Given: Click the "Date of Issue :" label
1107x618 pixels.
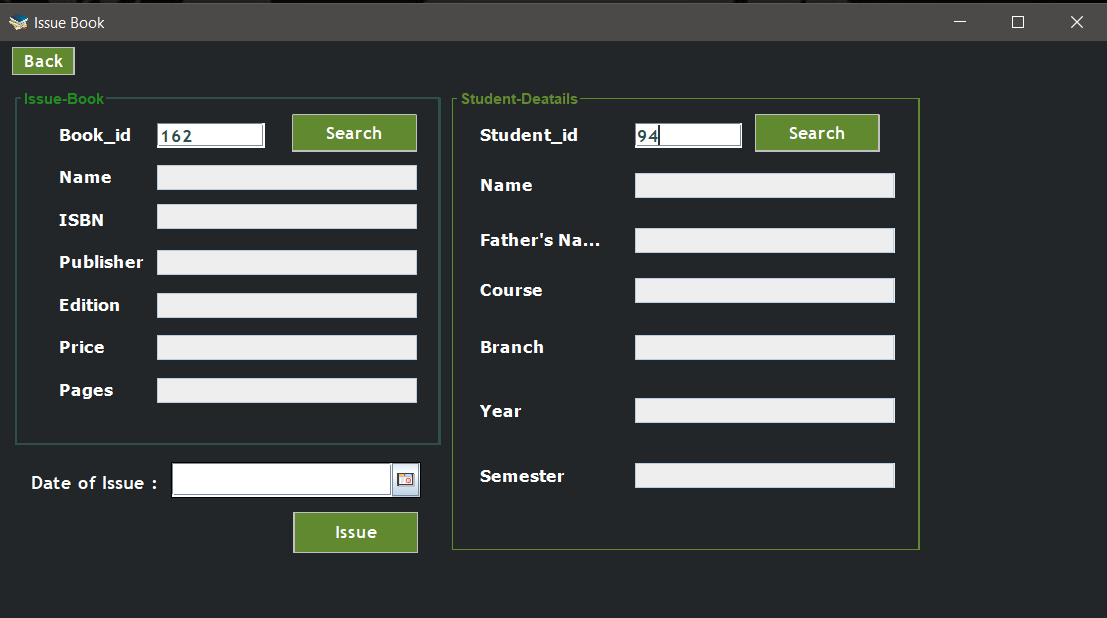Looking at the screenshot, I should (94, 483).
